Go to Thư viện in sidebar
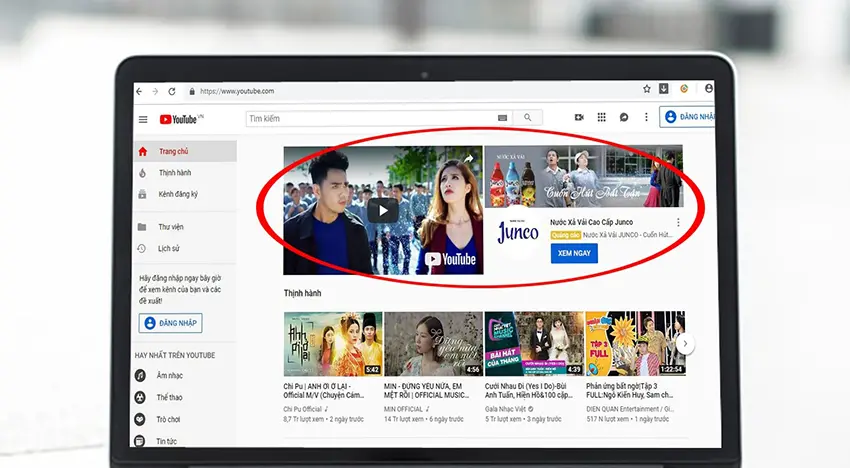Screen dimensions: 850x468 (x=170, y=227)
